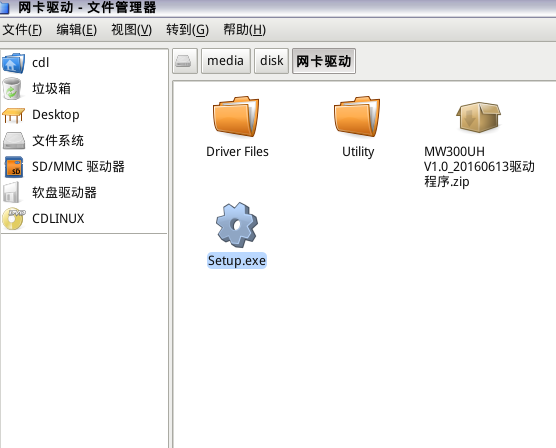Click the 网卡驱动 path button
556x448 pixels.
point(324,61)
